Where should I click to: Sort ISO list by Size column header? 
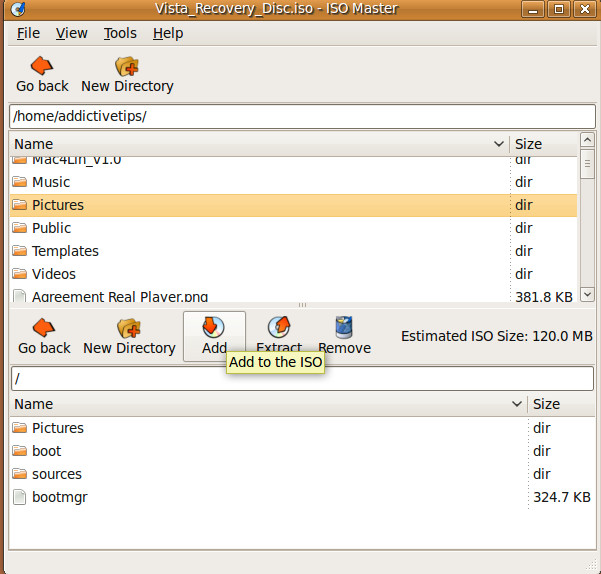[562, 404]
